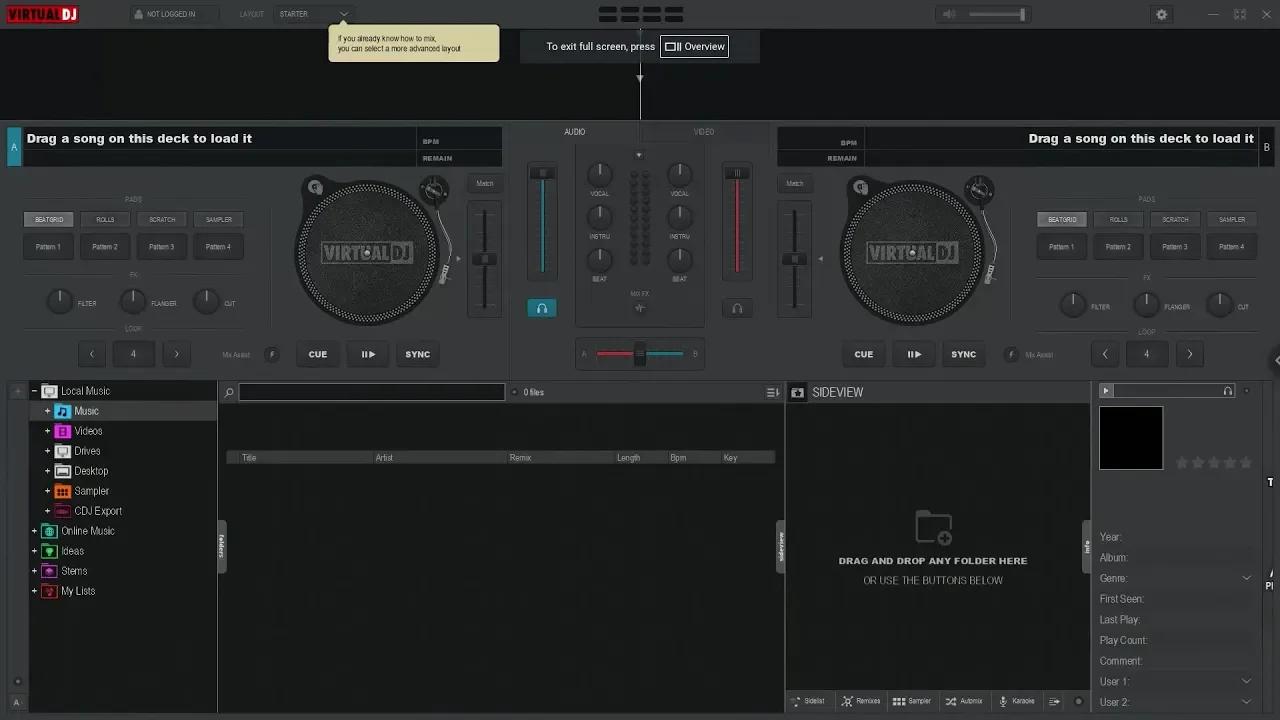This screenshot has height=720, width=1280.
Task: Click the crossfader between decks A and B
Action: [x=640, y=353]
